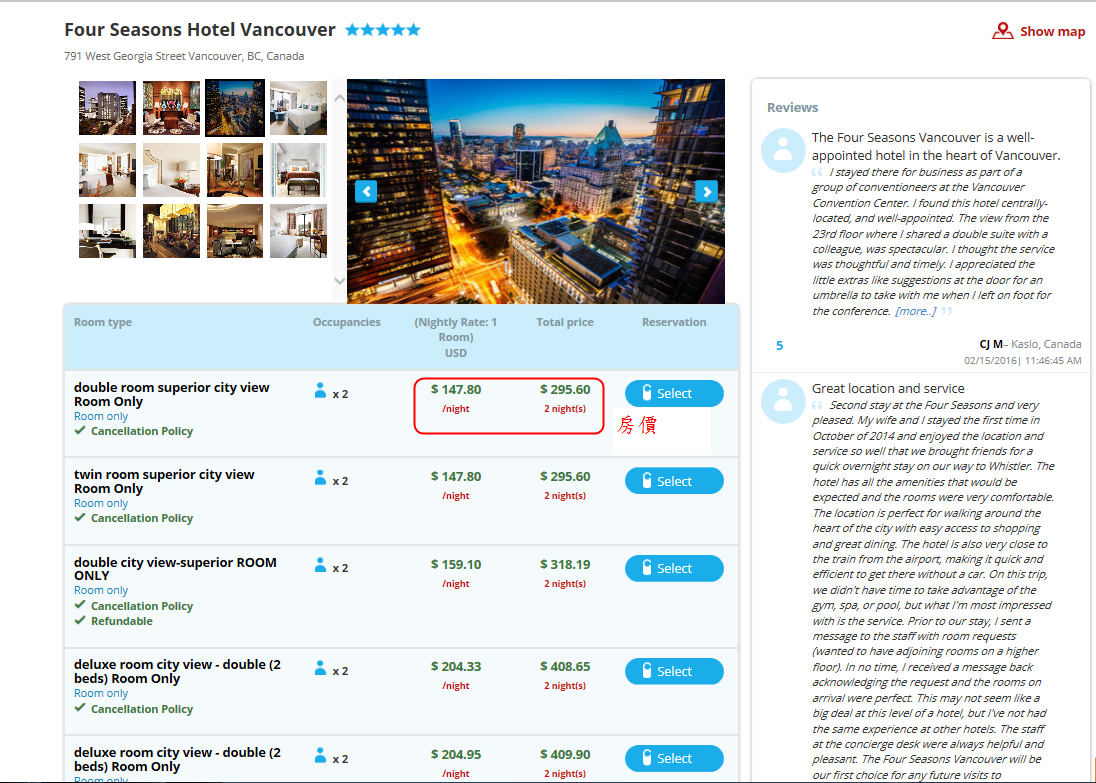Advance to next photo with right arrow
The width and height of the screenshot is (1096, 783).
[707, 191]
